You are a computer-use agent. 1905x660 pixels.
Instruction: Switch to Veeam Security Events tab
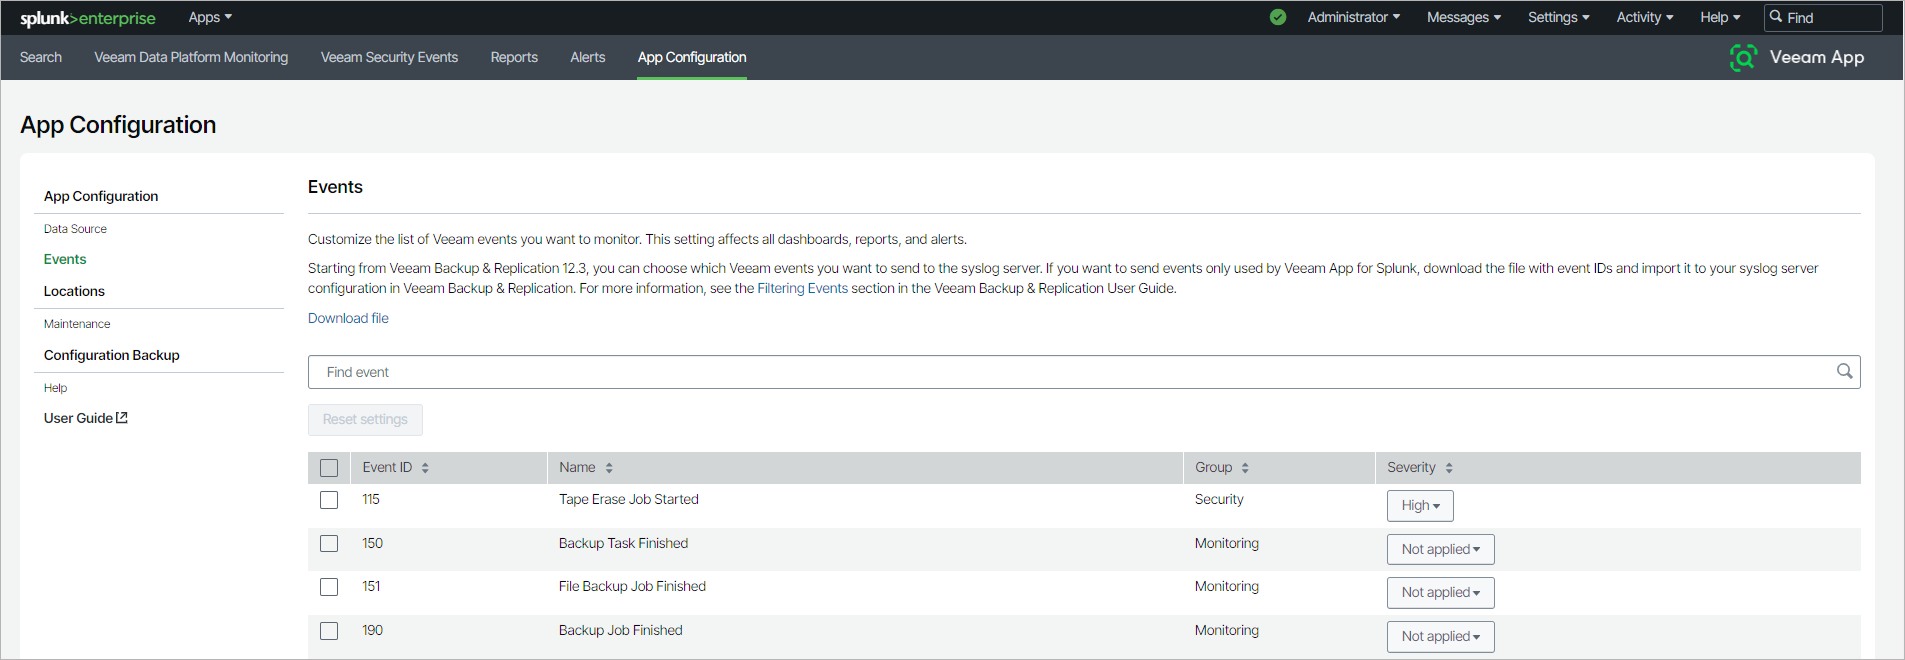pyautogui.click(x=389, y=57)
